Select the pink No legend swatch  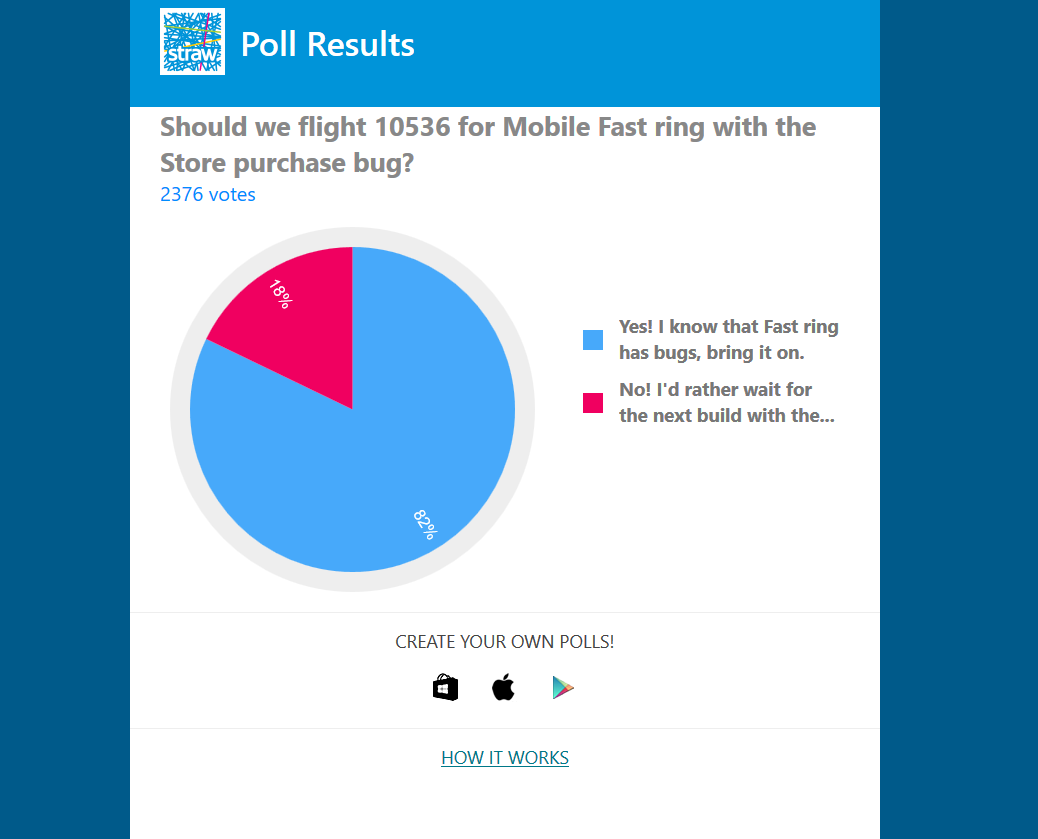coord(593,403)
